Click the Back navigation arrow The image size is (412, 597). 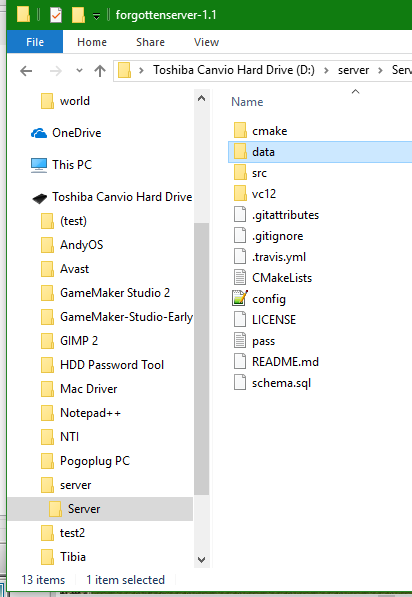(26, 71)
